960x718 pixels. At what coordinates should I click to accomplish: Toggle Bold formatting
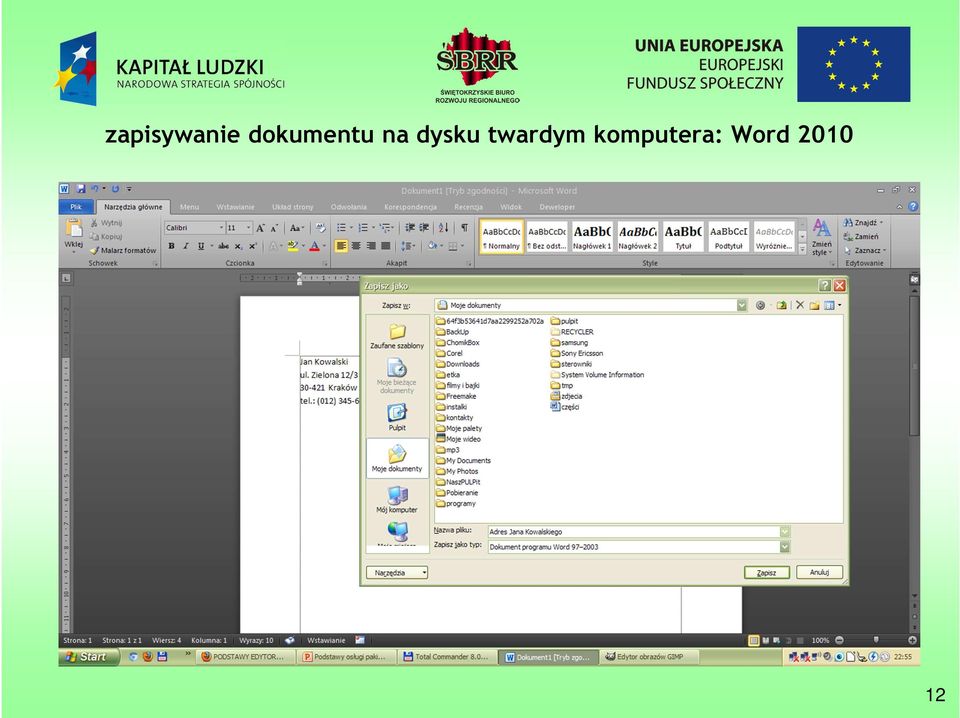[171, 246]
